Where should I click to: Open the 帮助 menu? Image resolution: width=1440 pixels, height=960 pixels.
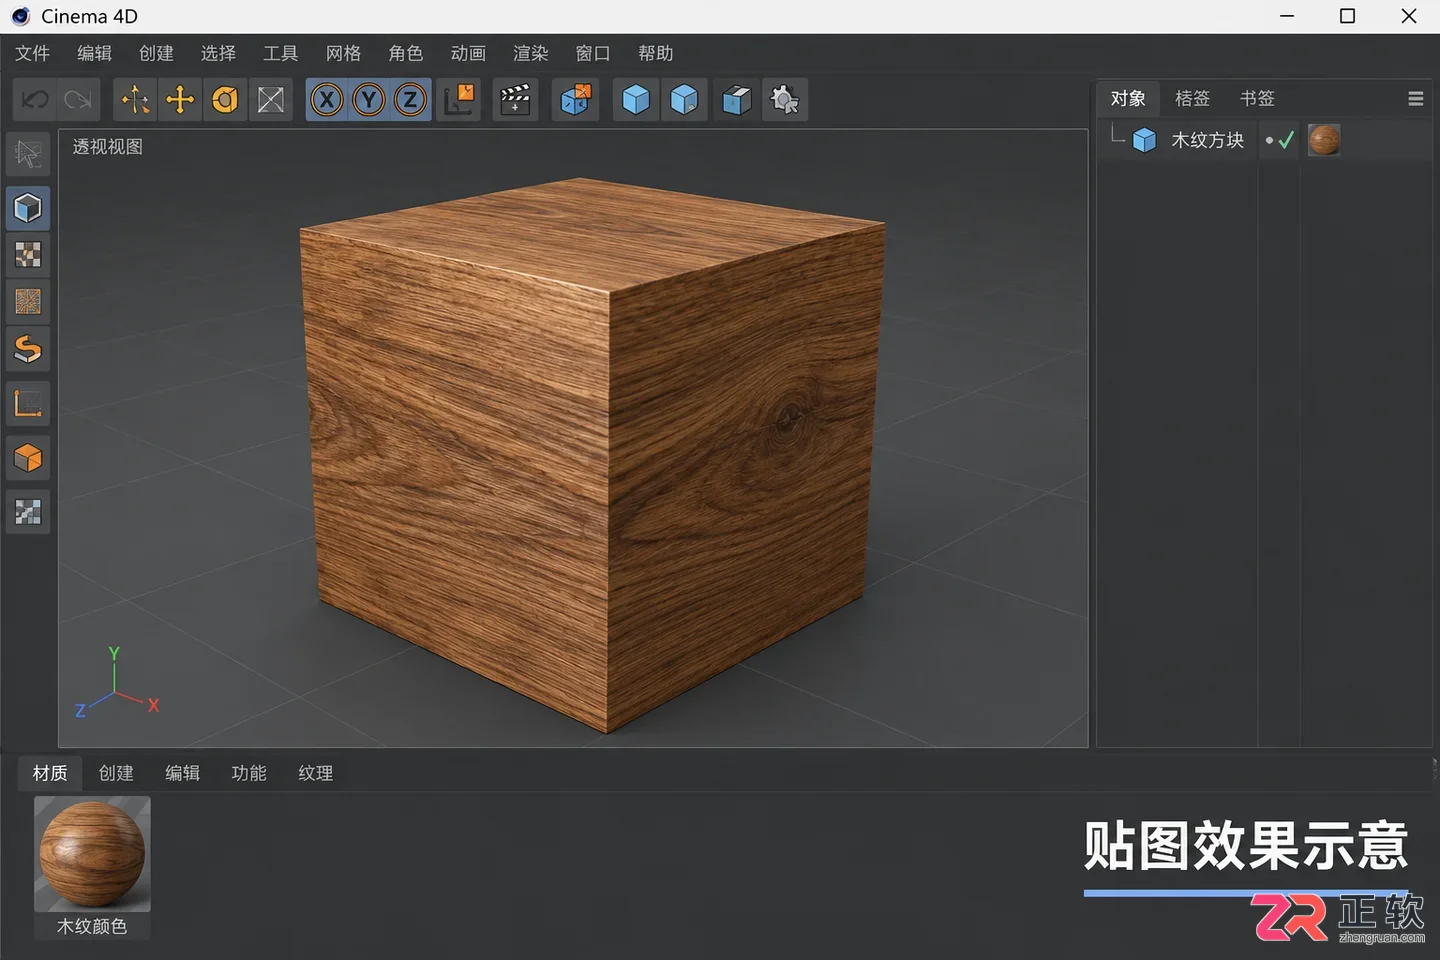[x=655, y=53]
